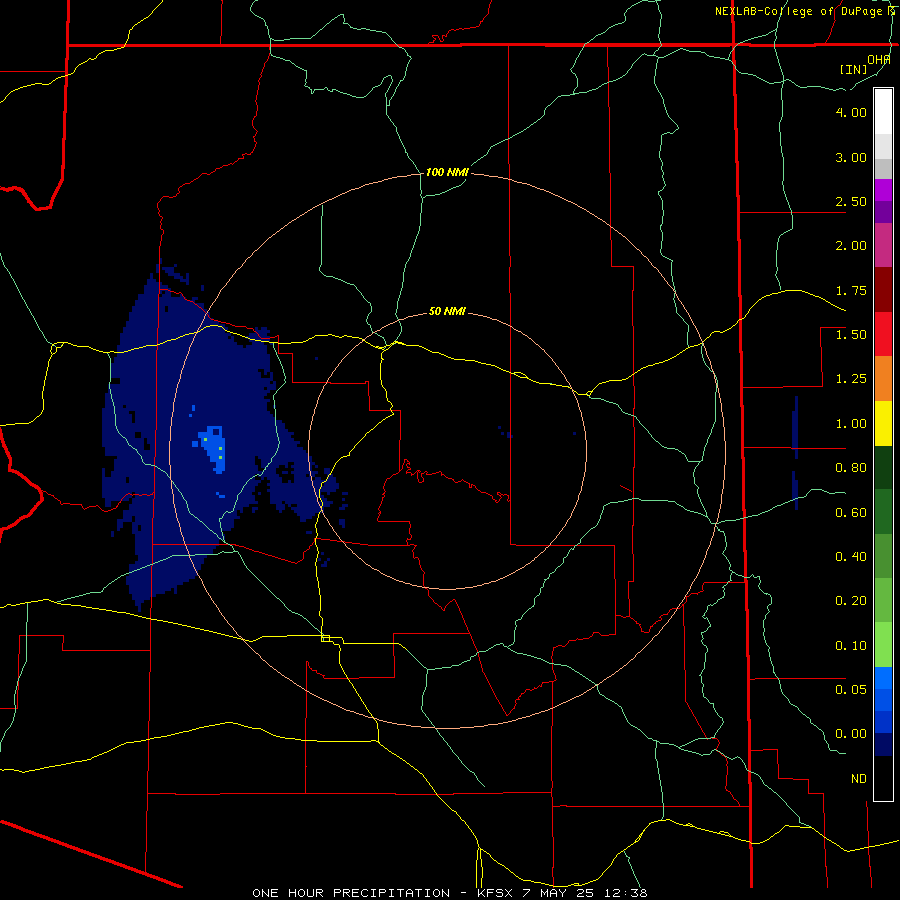The width and height of the screenshot is (900, 900).
Task: Click the '2.00' legend value
Action: [x=851, y=246]
